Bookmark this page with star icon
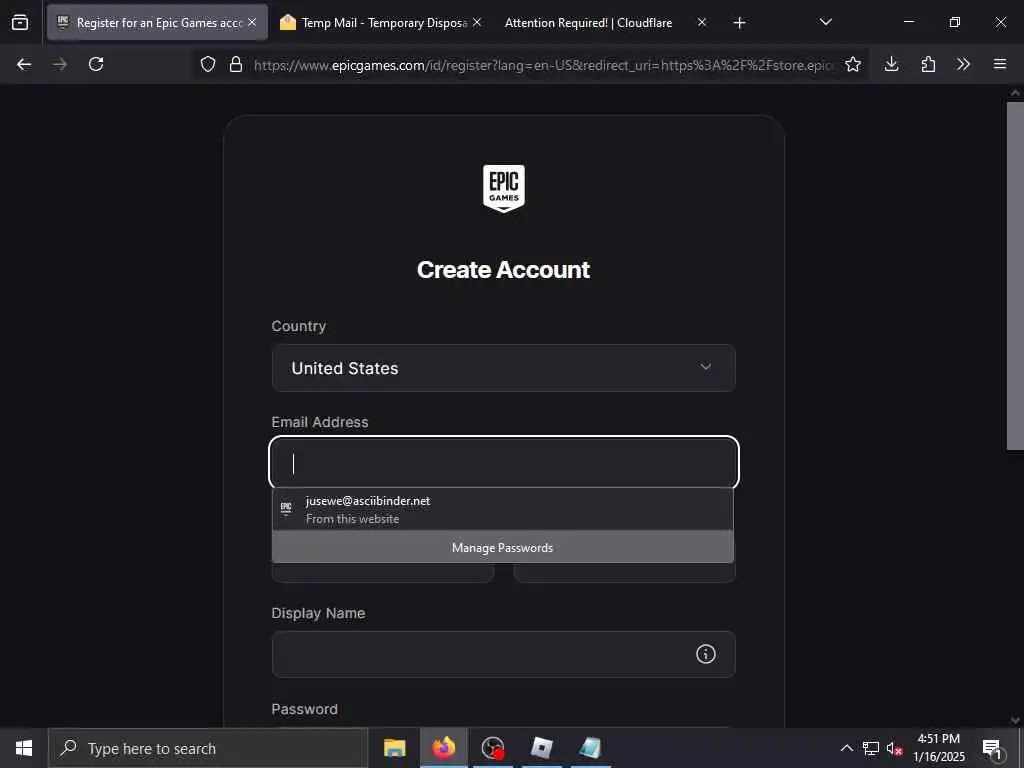 tap(853, 64)
